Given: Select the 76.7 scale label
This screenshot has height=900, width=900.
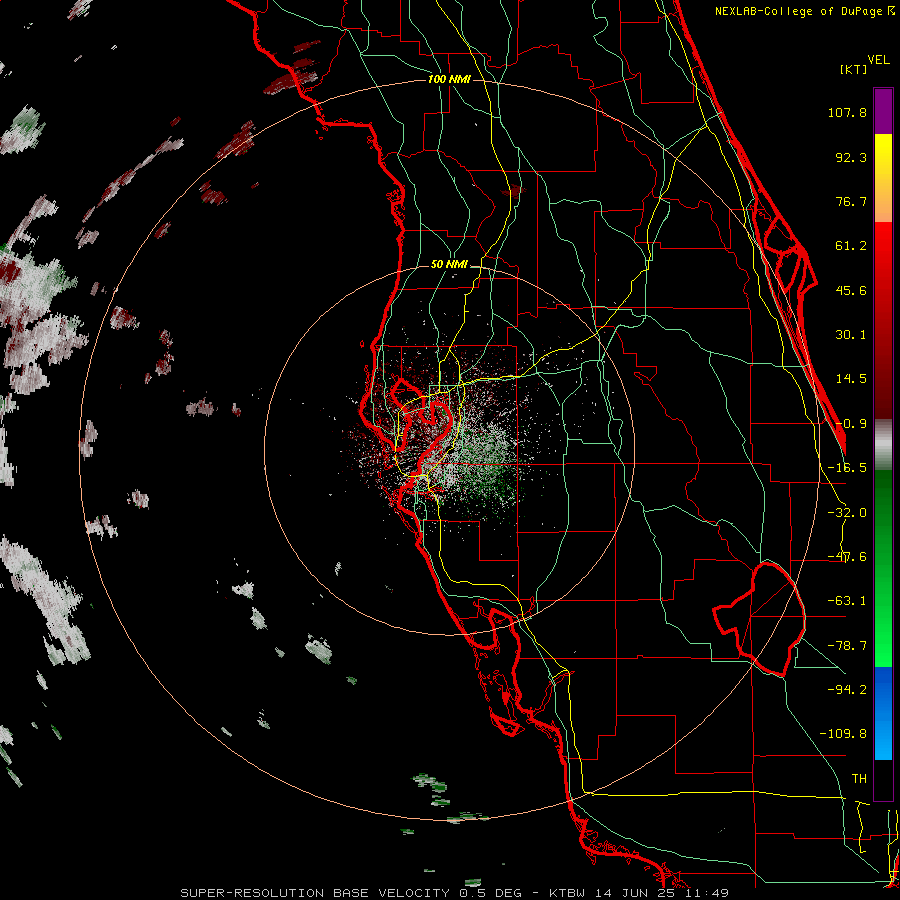Looking at the screenshot, I should point(851,201).
